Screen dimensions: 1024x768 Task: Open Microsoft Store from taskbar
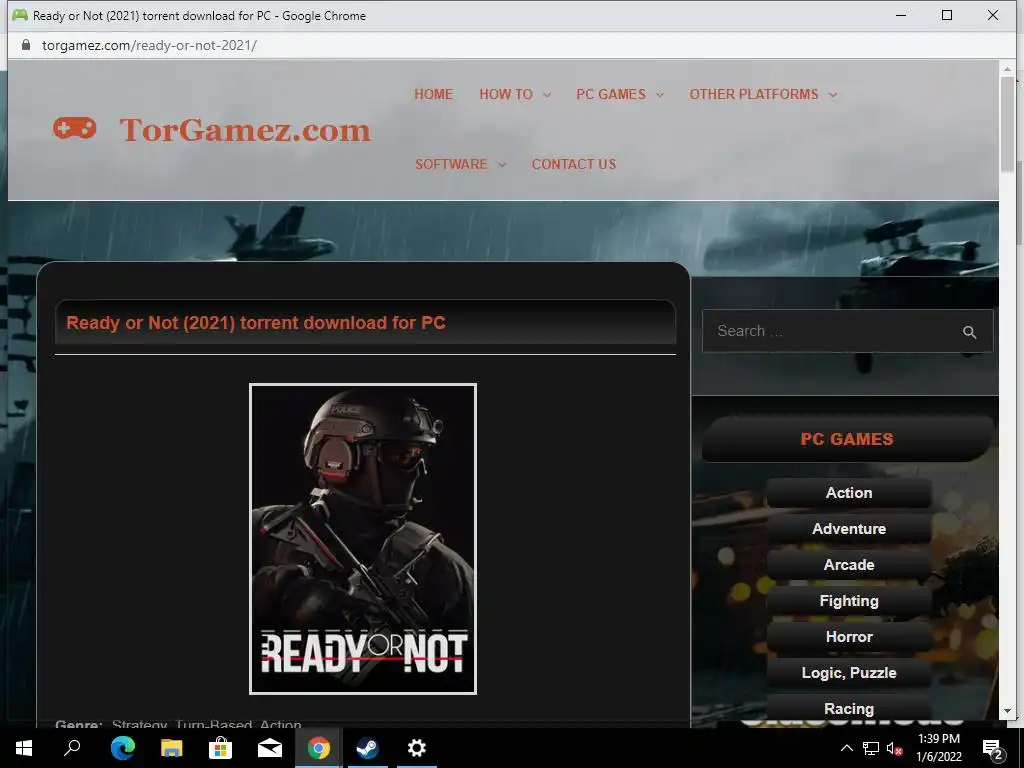click(x=221, y=748)
